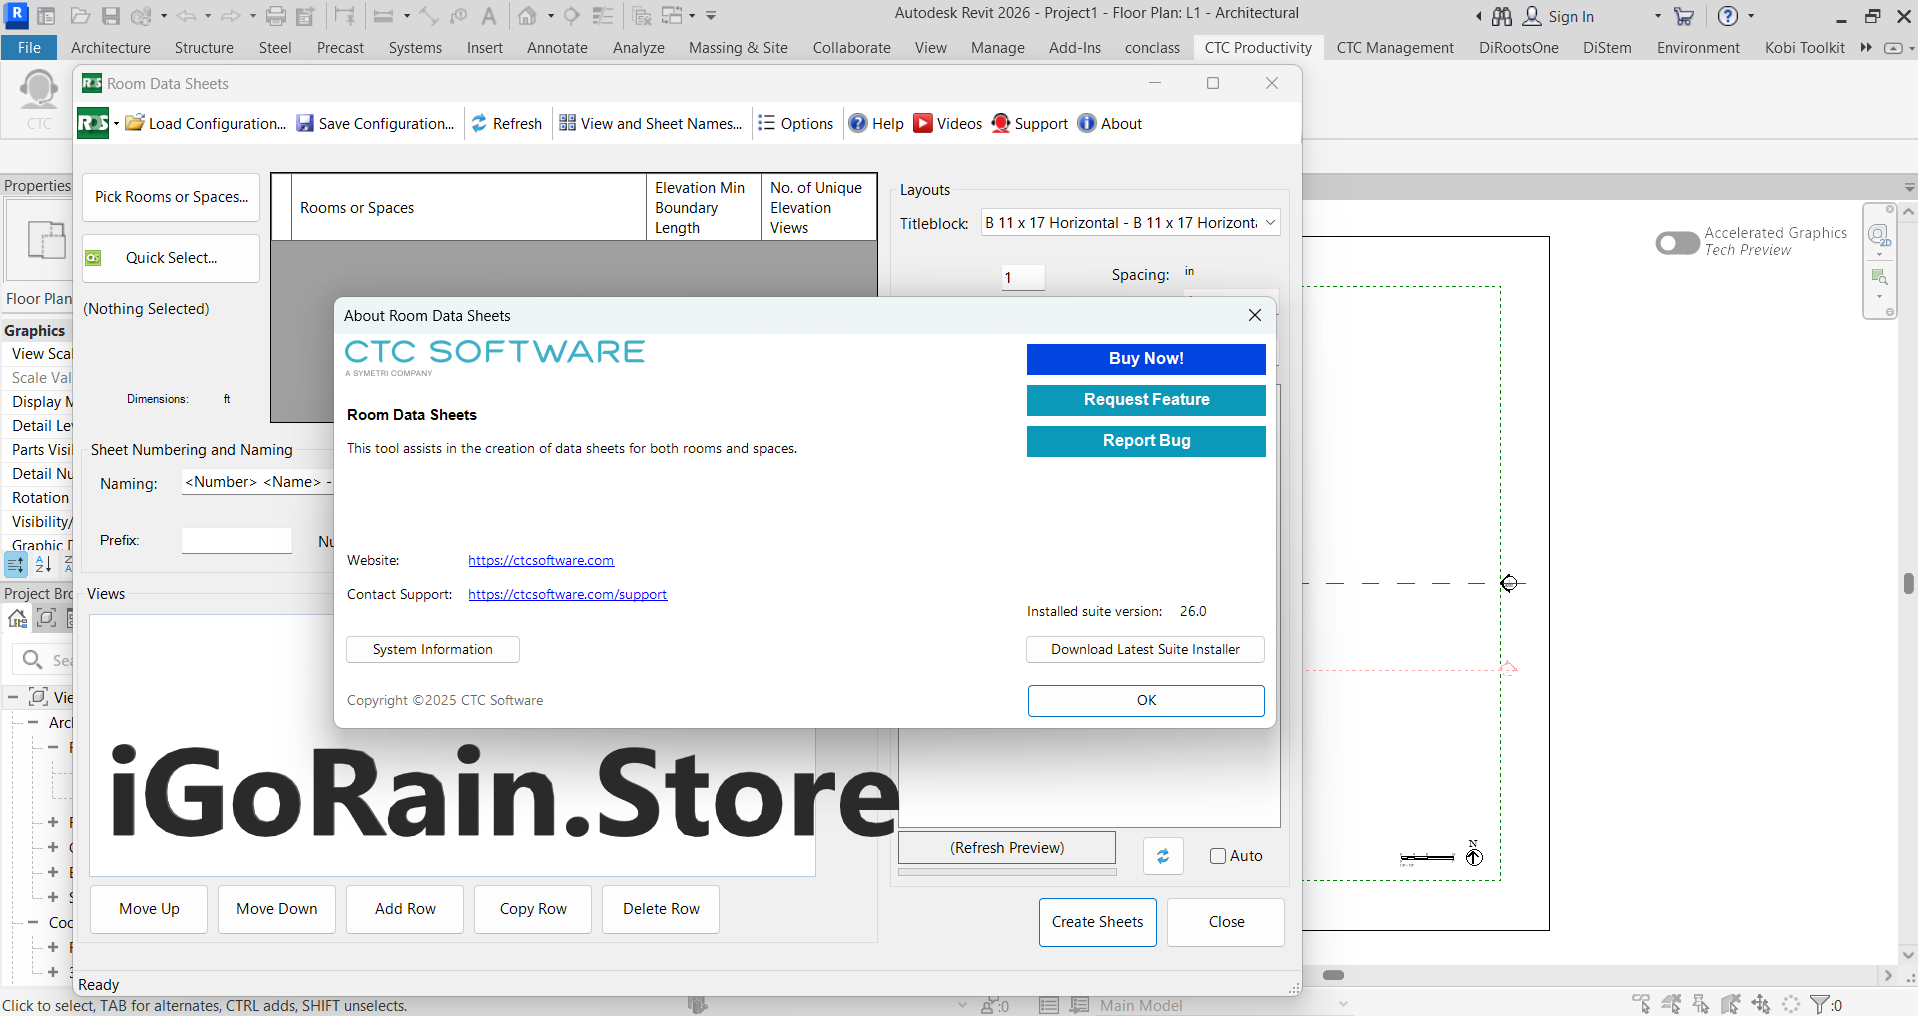Click Download Latest Suite Installer button

pyautogui.click(x=1145, y=650)
